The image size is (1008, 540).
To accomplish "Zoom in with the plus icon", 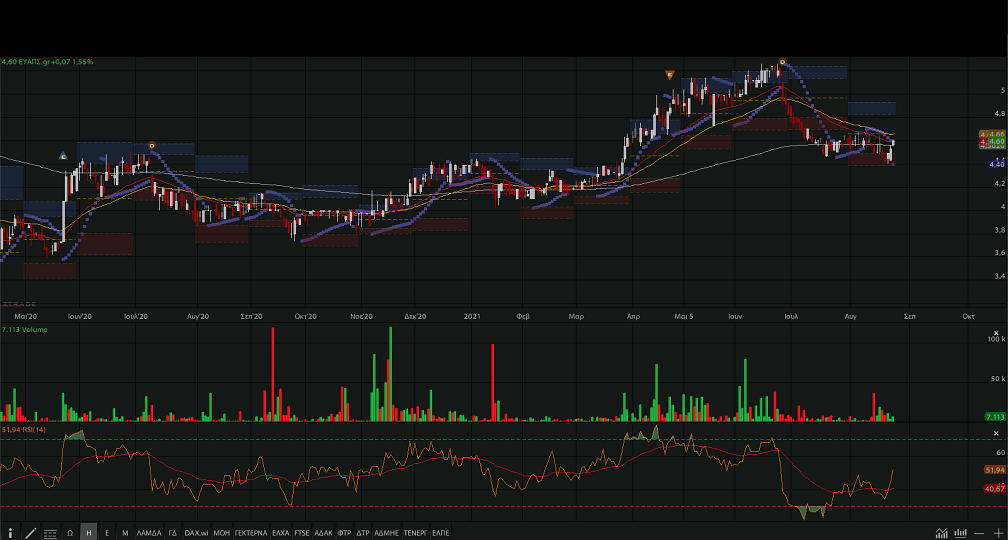I will [997, 533].
